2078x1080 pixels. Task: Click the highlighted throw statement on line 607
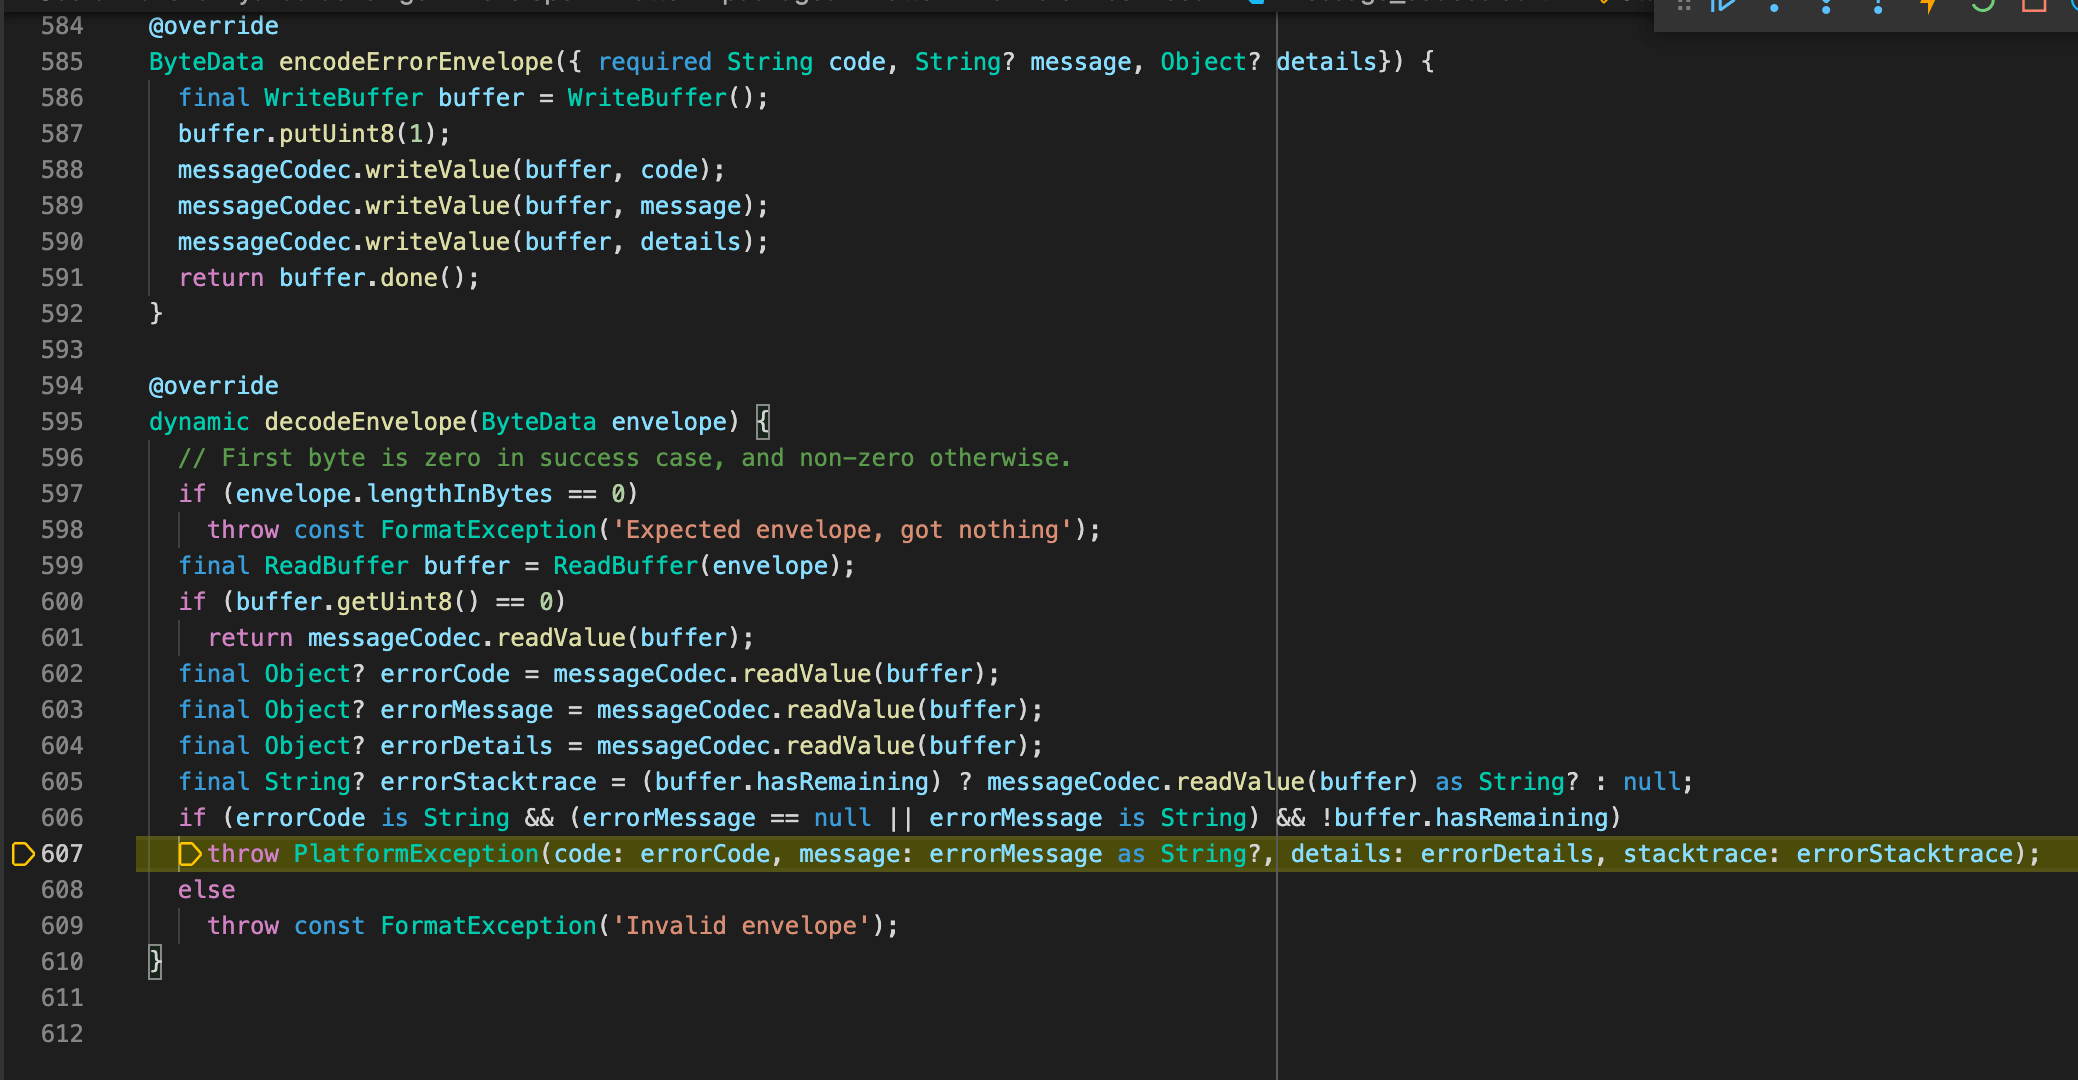point(243,853)
